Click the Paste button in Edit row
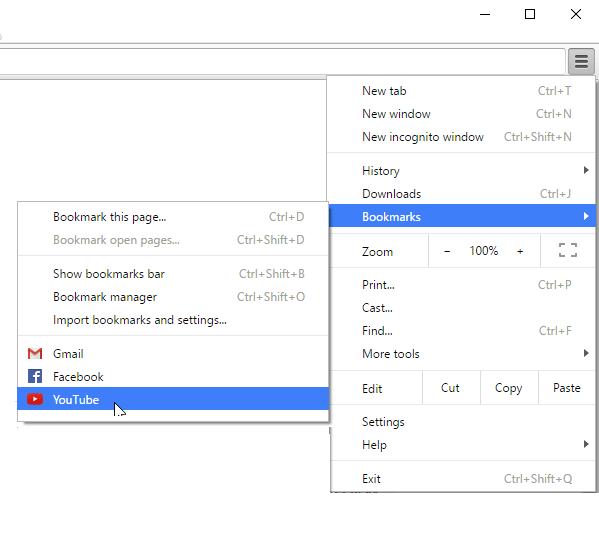Image resolution: width=599 pixels, height=540 pixels. pyautogui.click(x=567, y=388)
